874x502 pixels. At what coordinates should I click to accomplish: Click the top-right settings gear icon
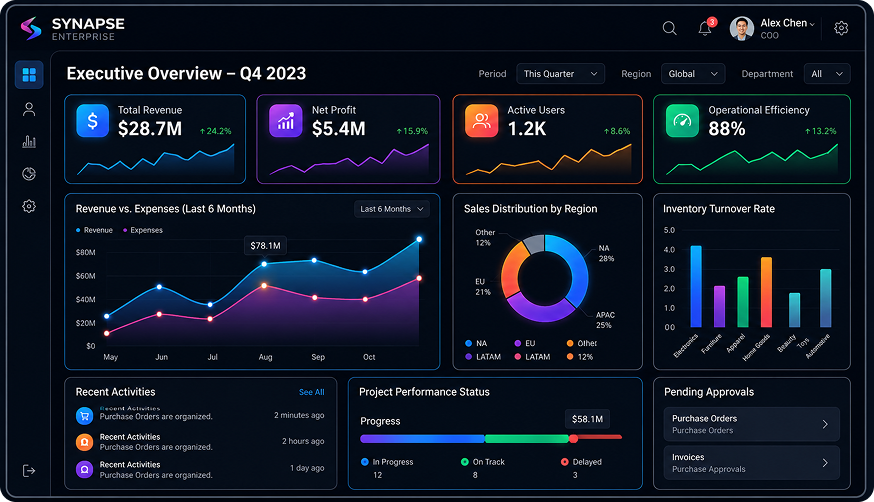[x=841, y=28]
